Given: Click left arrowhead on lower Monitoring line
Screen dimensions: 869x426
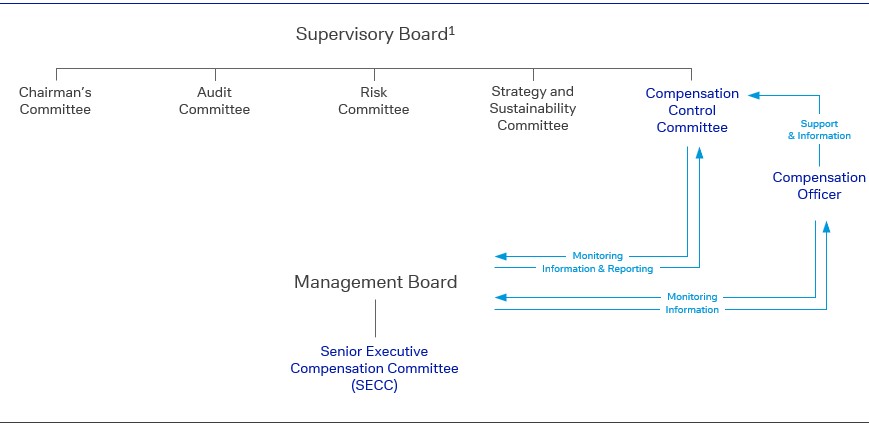Looking at the screenshot, I should (x=500, y=297).
